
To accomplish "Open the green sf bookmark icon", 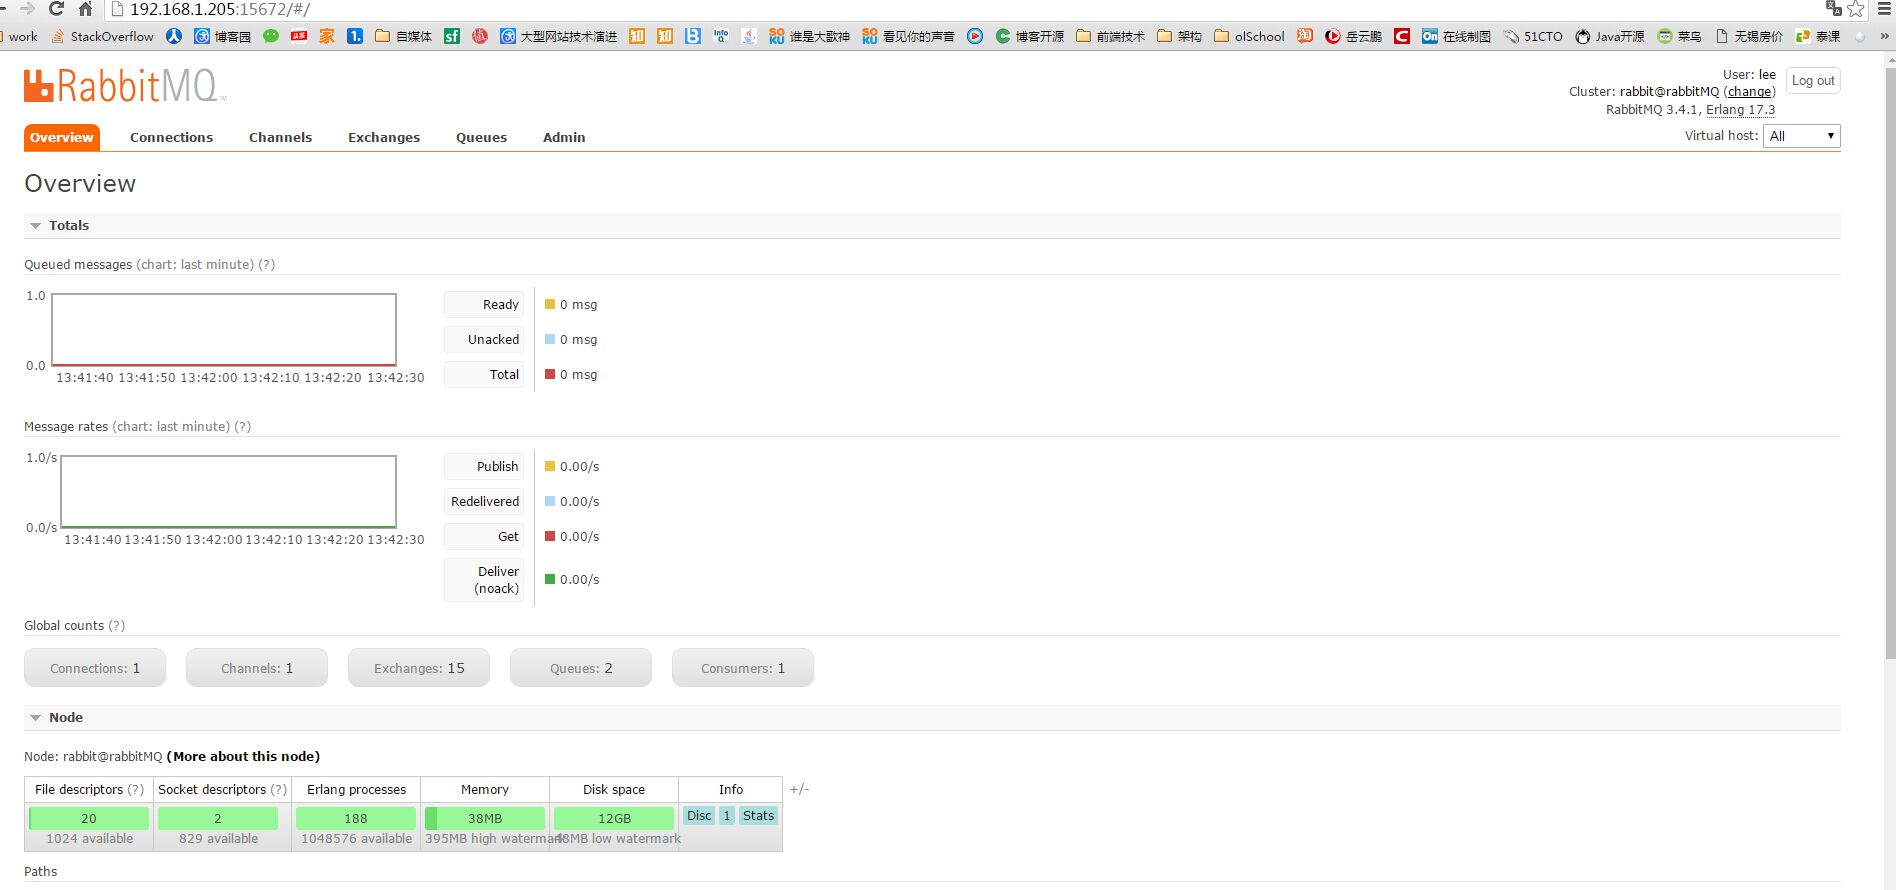I will click(452, 36).
